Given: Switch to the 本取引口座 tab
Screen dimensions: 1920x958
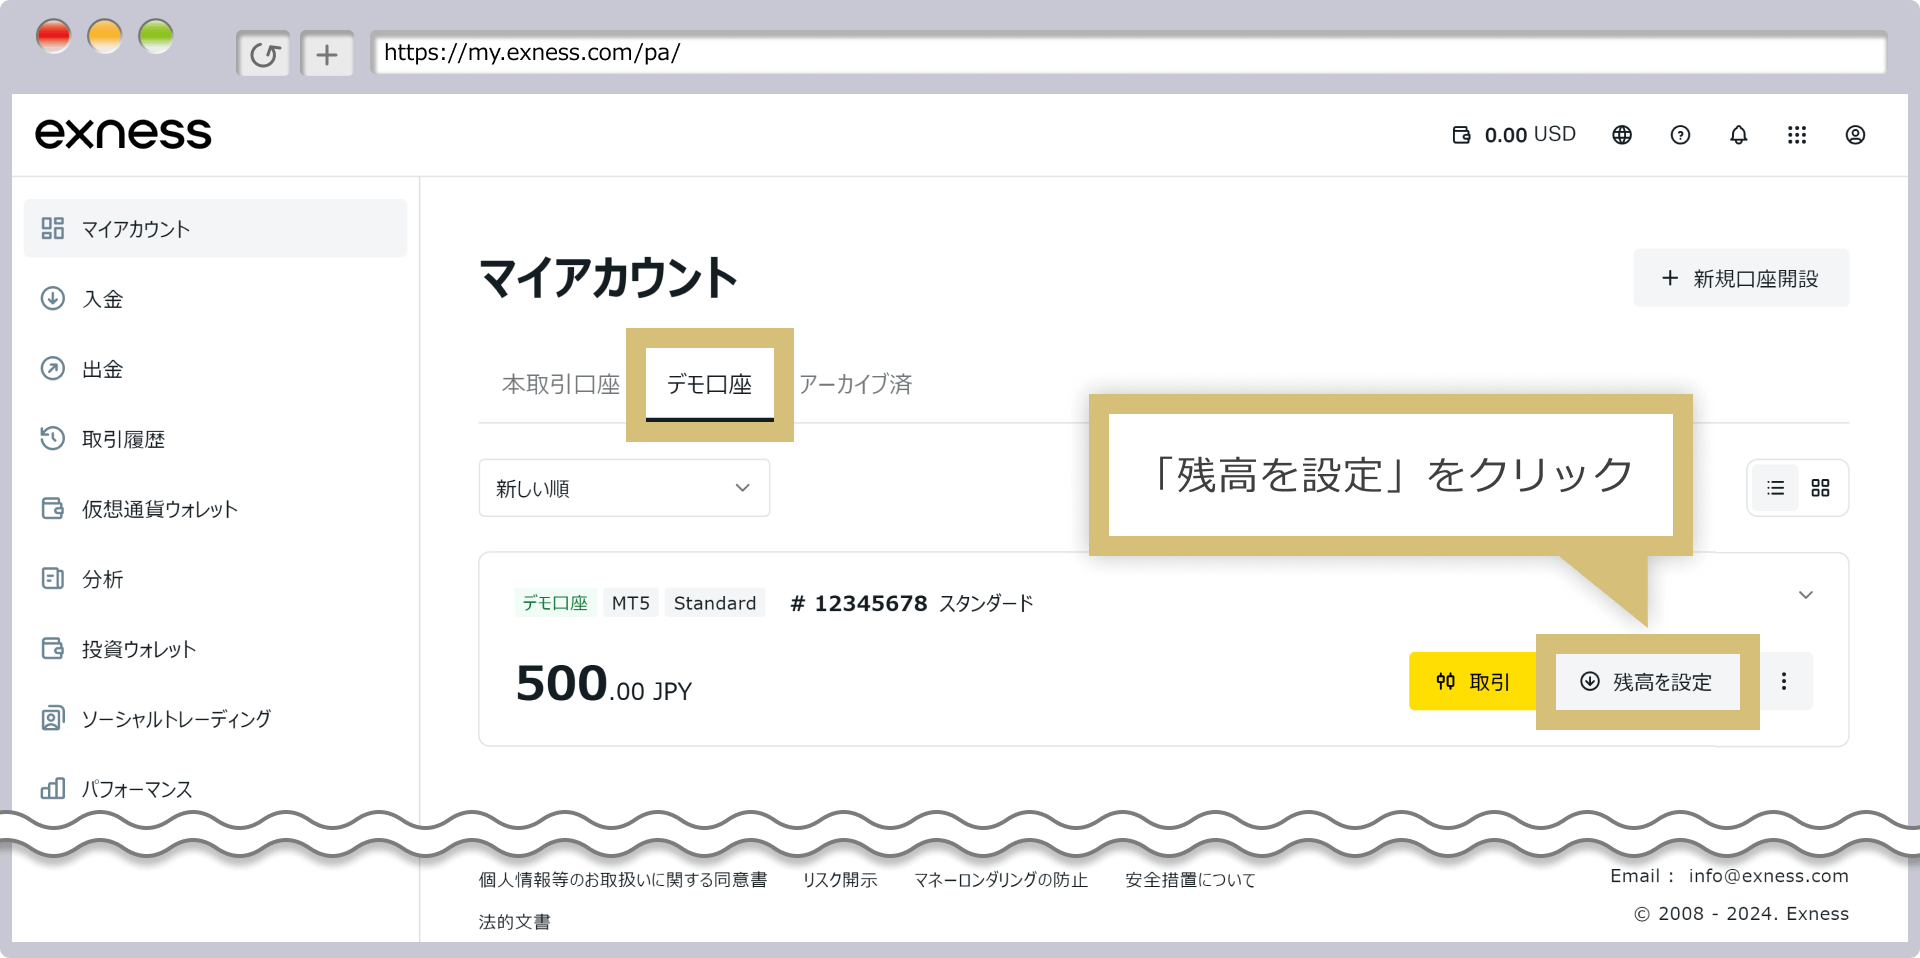Looking at the screenshot, I should 561,384.
